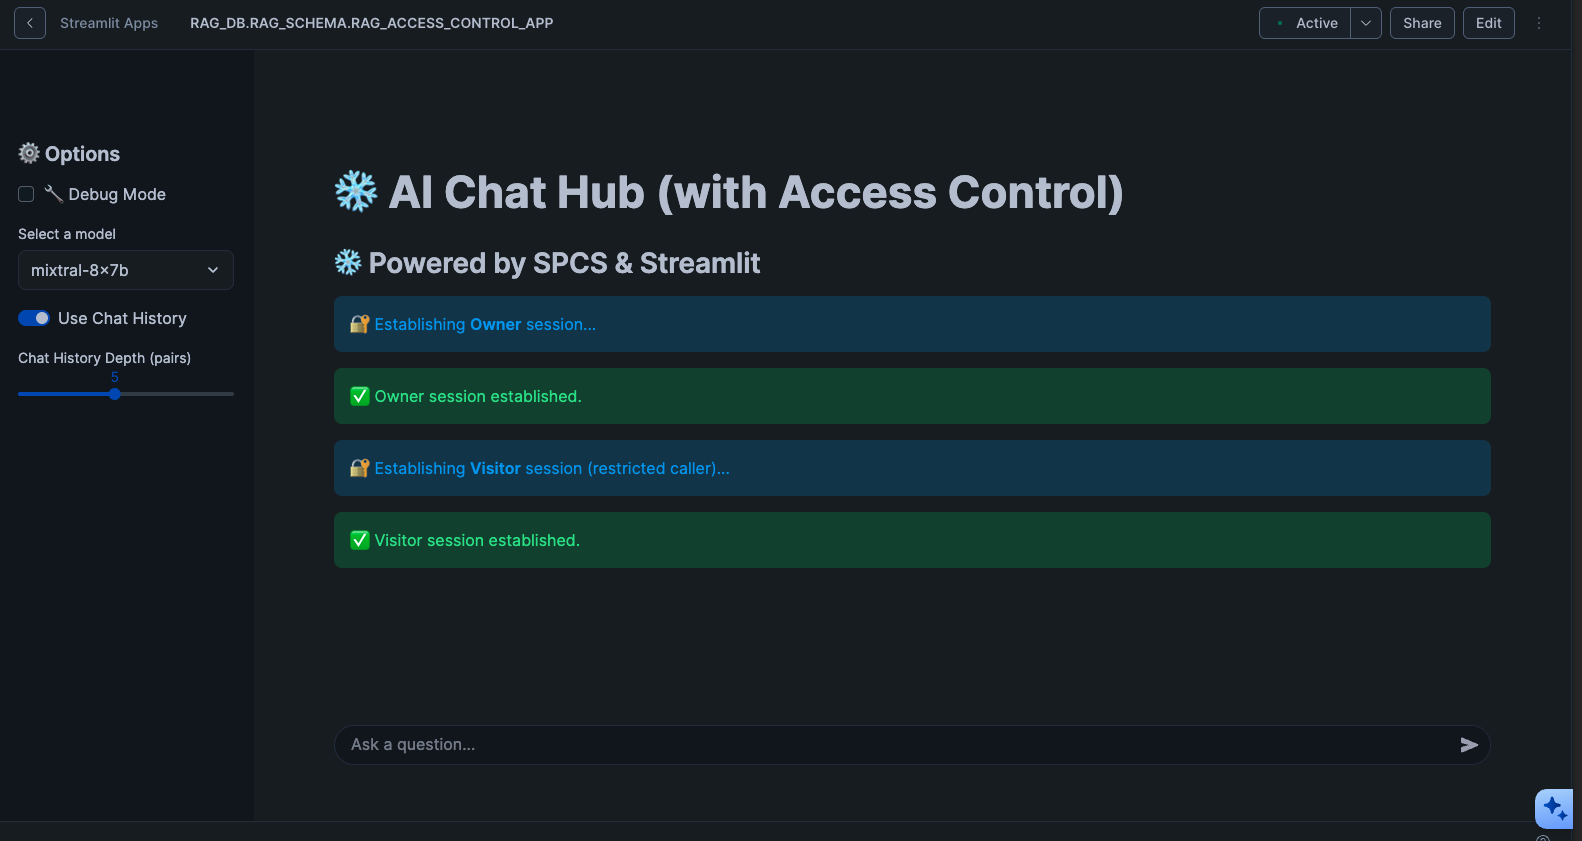This screenshot has height=841, width=1582.
Task: Click the gear icon beside Options heading
Action: [x=28, y=153]
